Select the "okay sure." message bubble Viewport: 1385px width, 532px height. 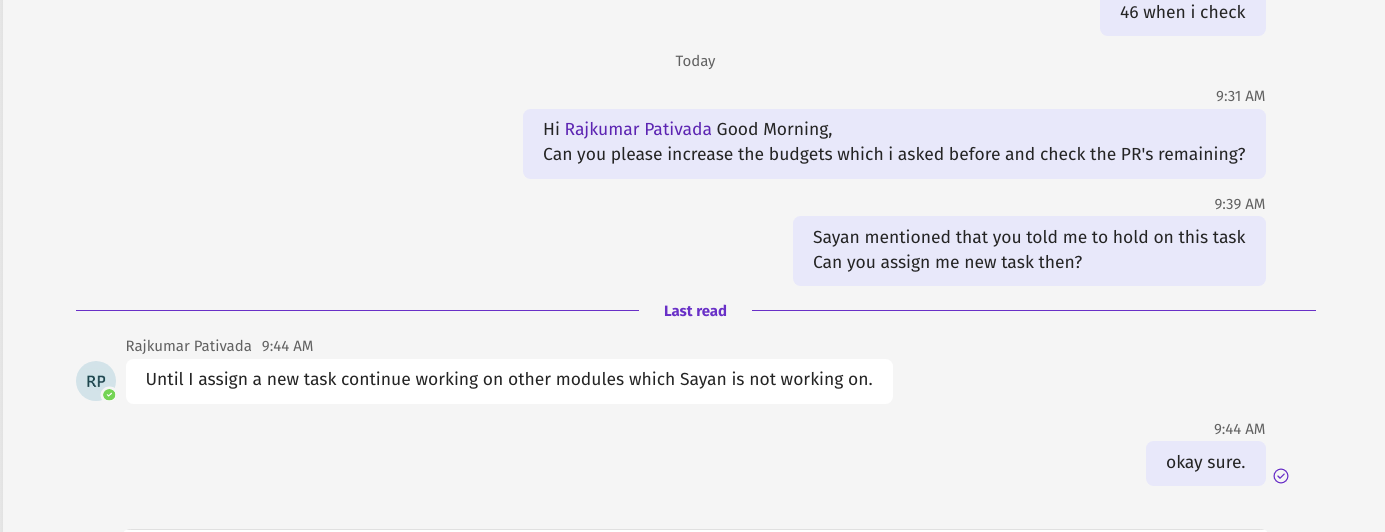point(1205,463)
